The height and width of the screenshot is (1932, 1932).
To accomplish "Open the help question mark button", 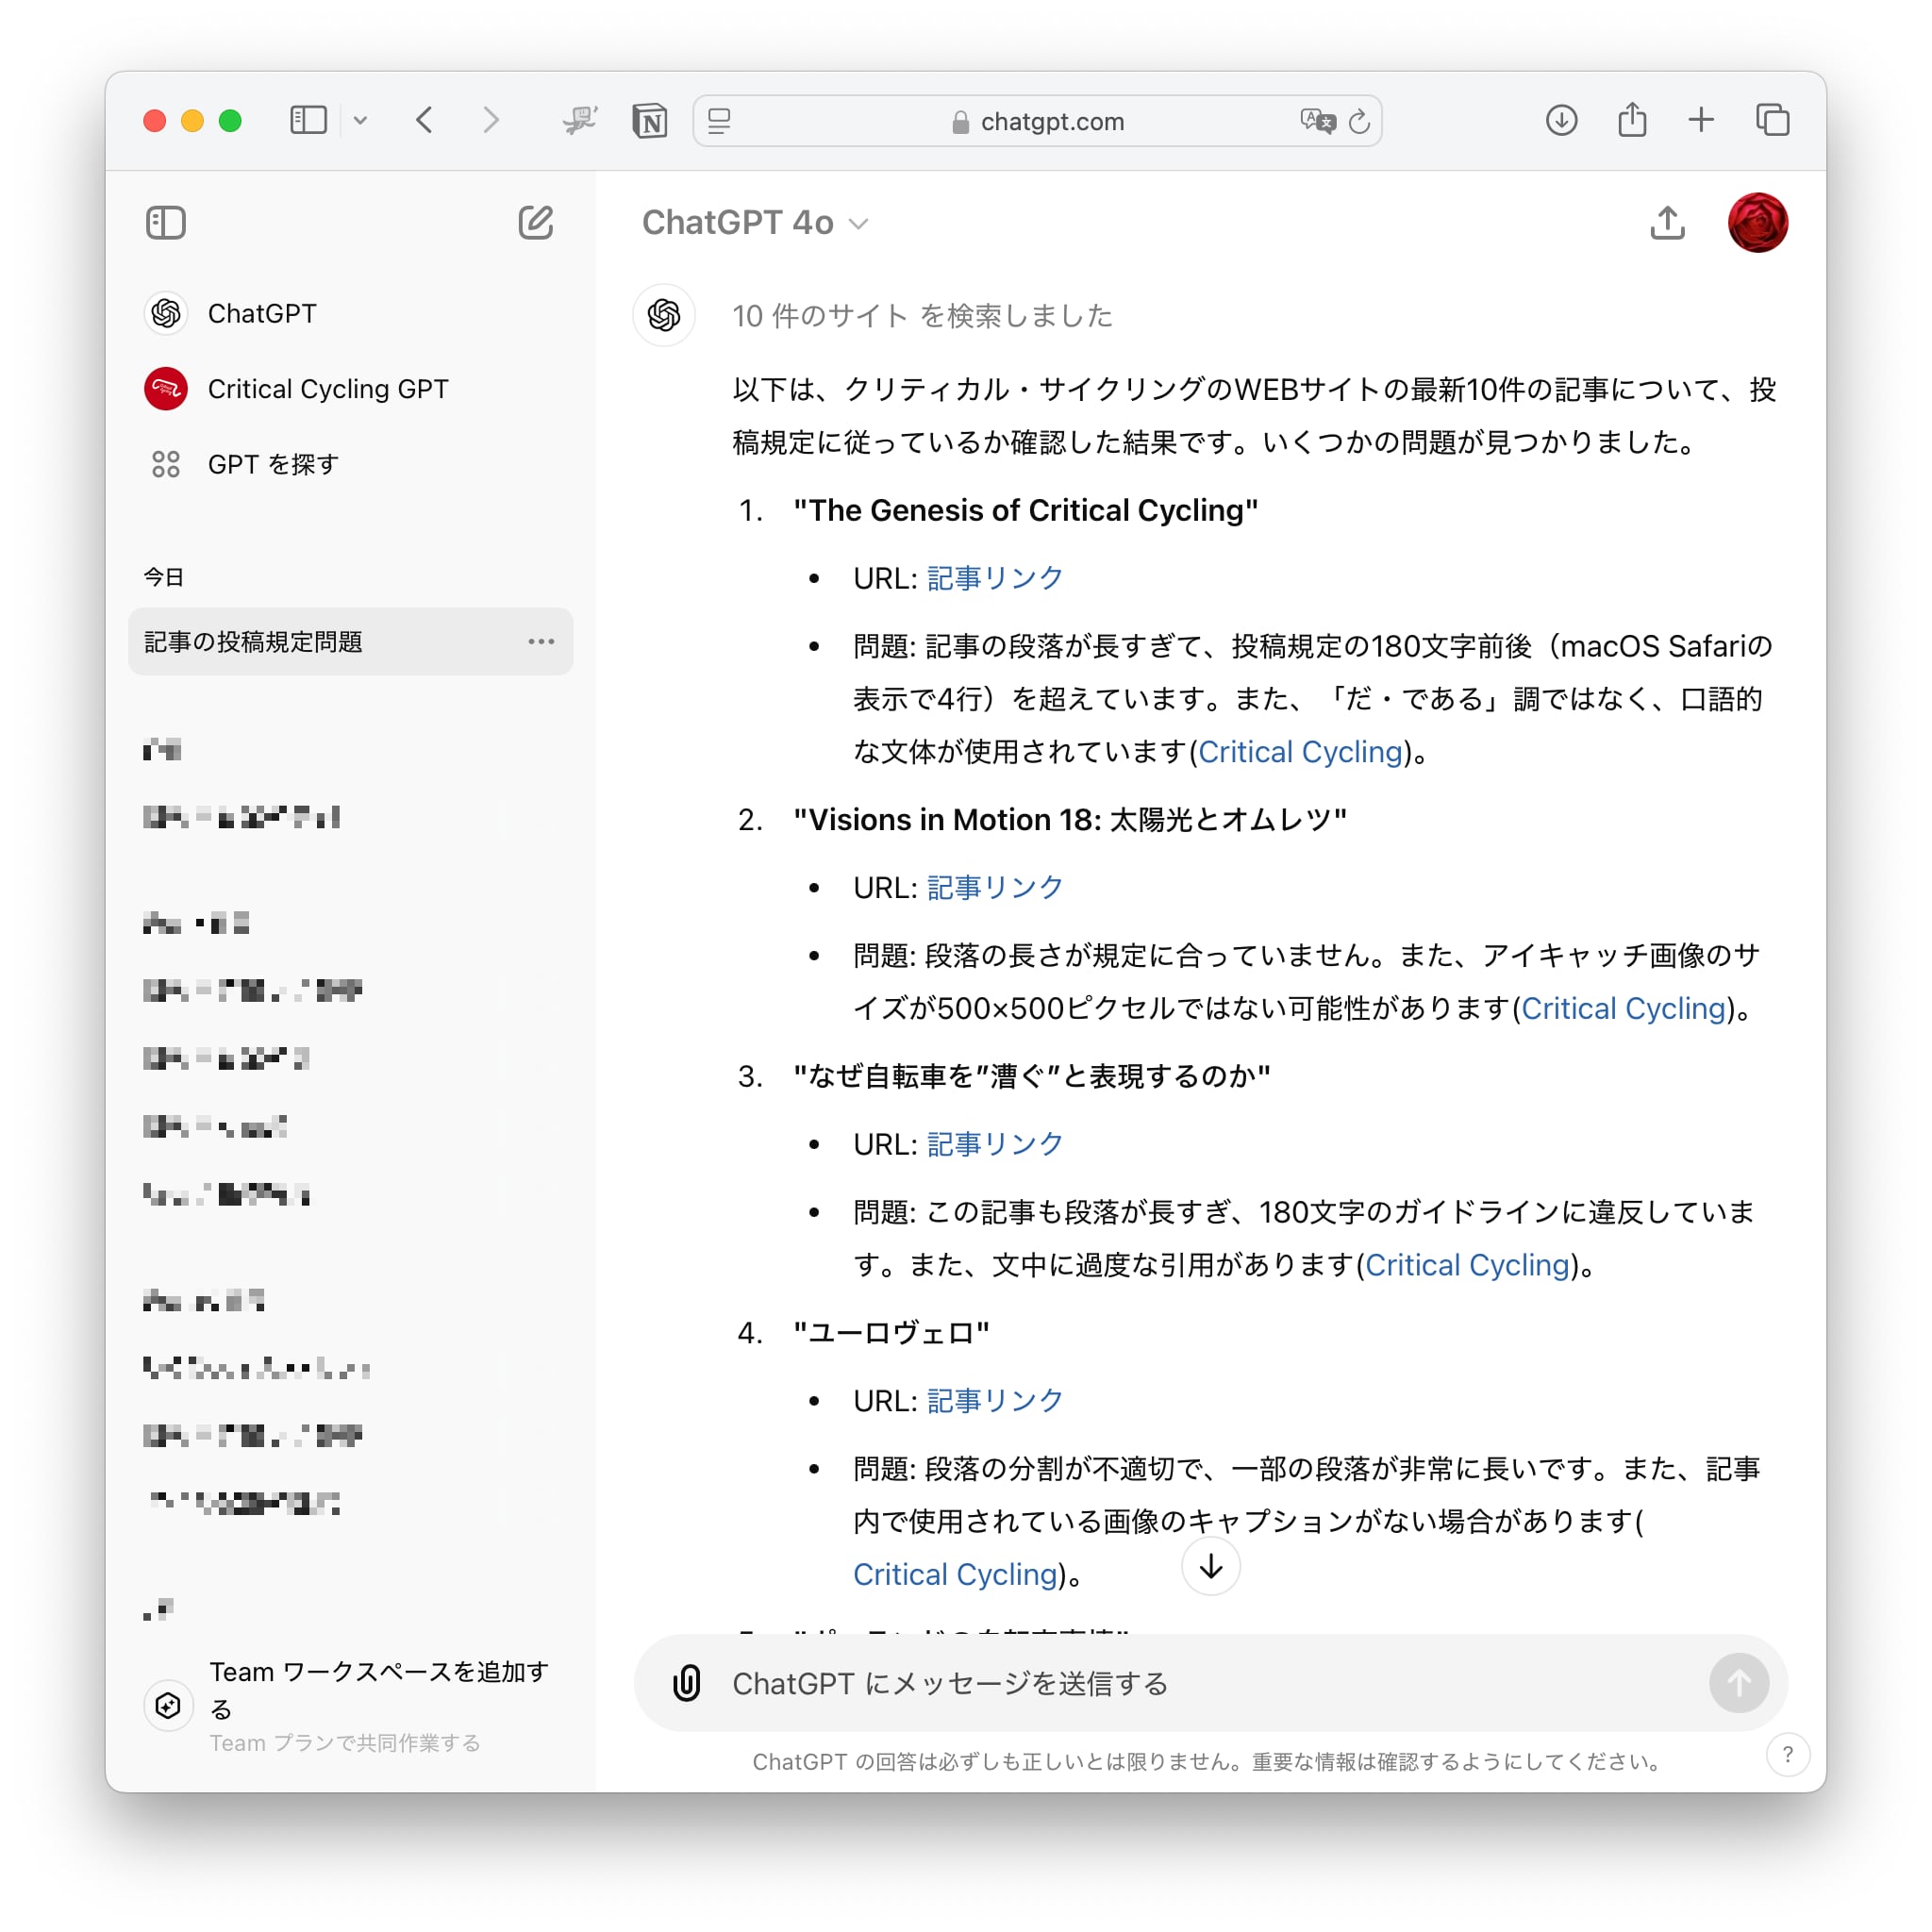I will (1787, 1755).
